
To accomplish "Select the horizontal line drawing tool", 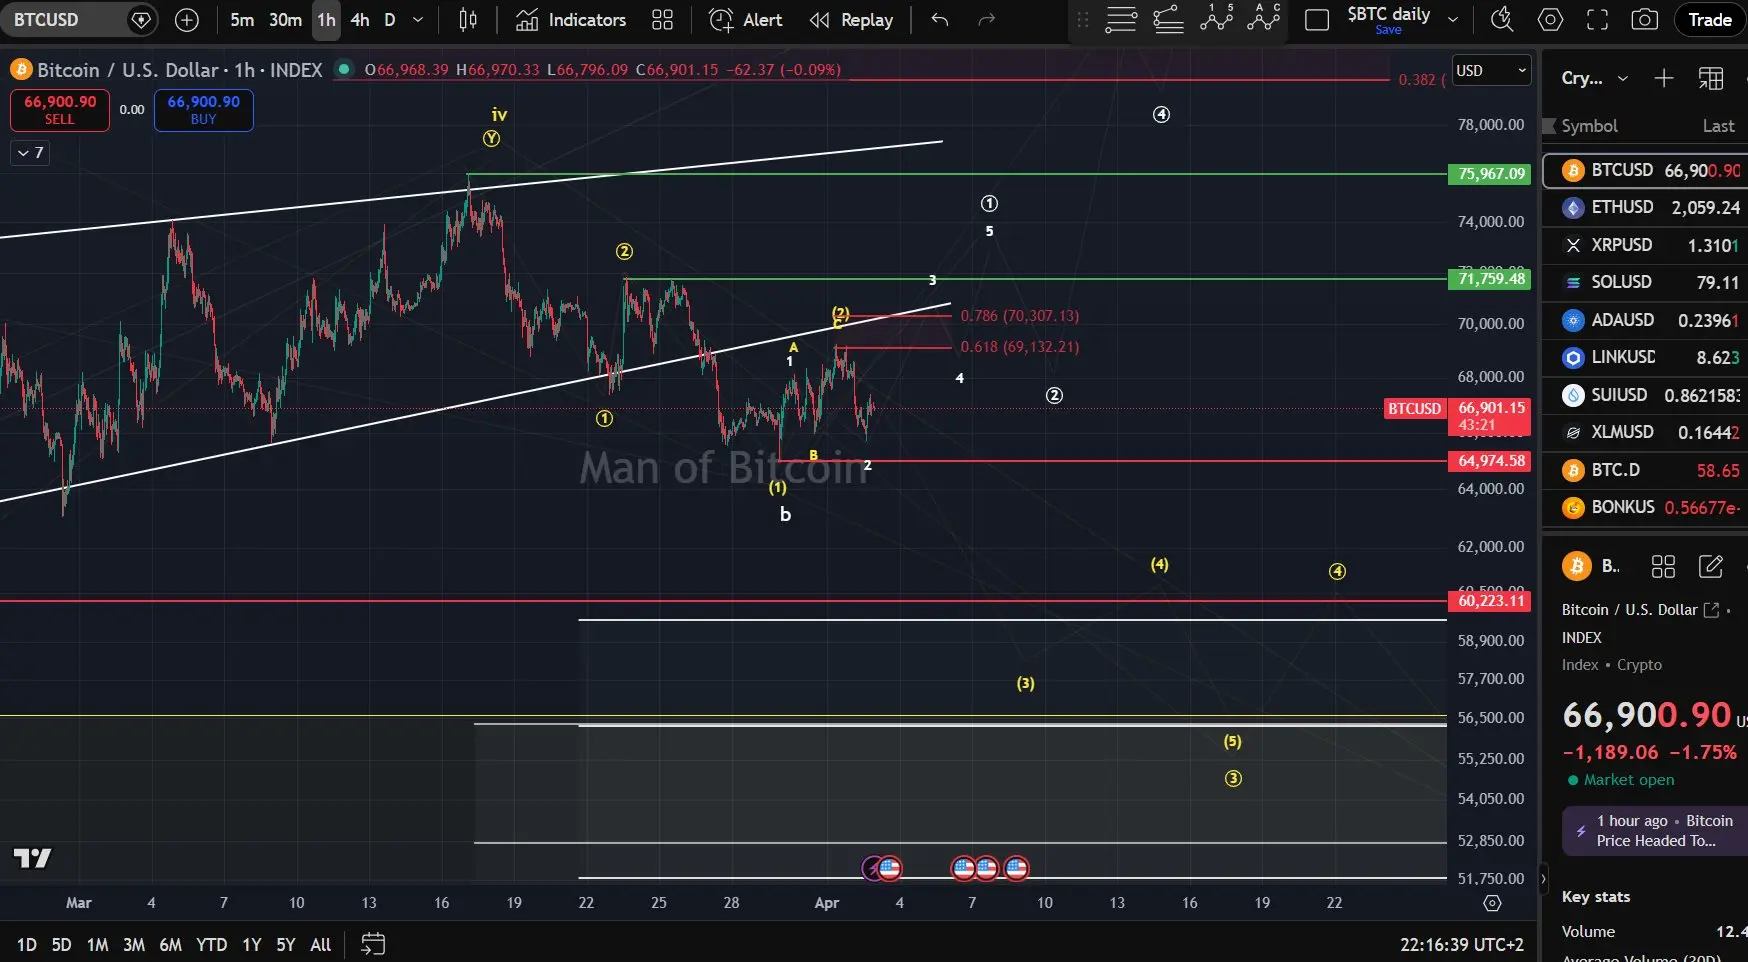I will (x=1121, y=20).
